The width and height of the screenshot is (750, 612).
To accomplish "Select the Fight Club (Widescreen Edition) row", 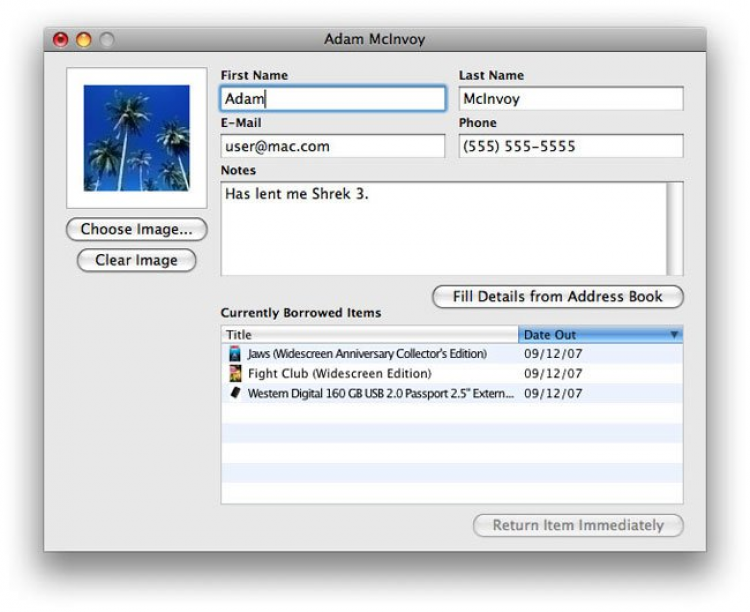I will point(452,373).
